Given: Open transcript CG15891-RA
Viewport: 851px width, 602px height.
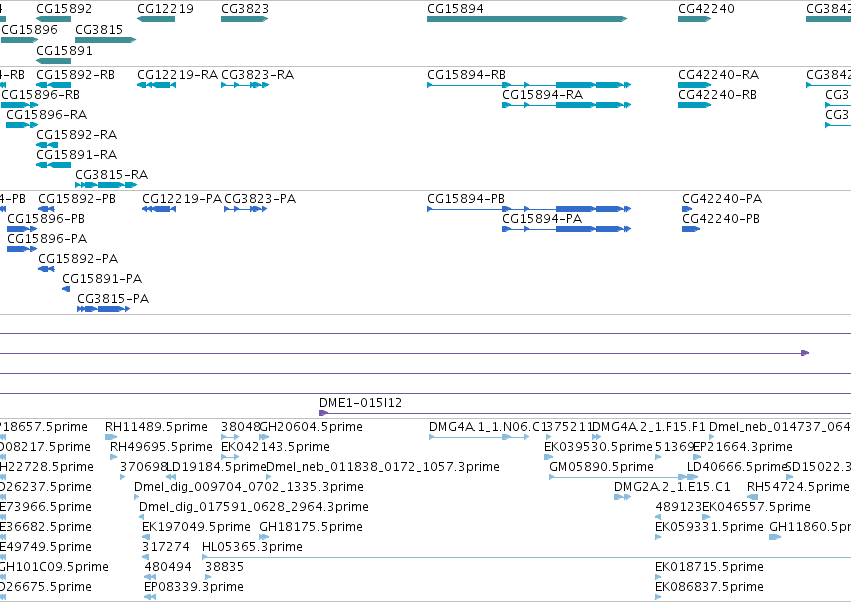Looking at the screenshot, I should [77, 155].
